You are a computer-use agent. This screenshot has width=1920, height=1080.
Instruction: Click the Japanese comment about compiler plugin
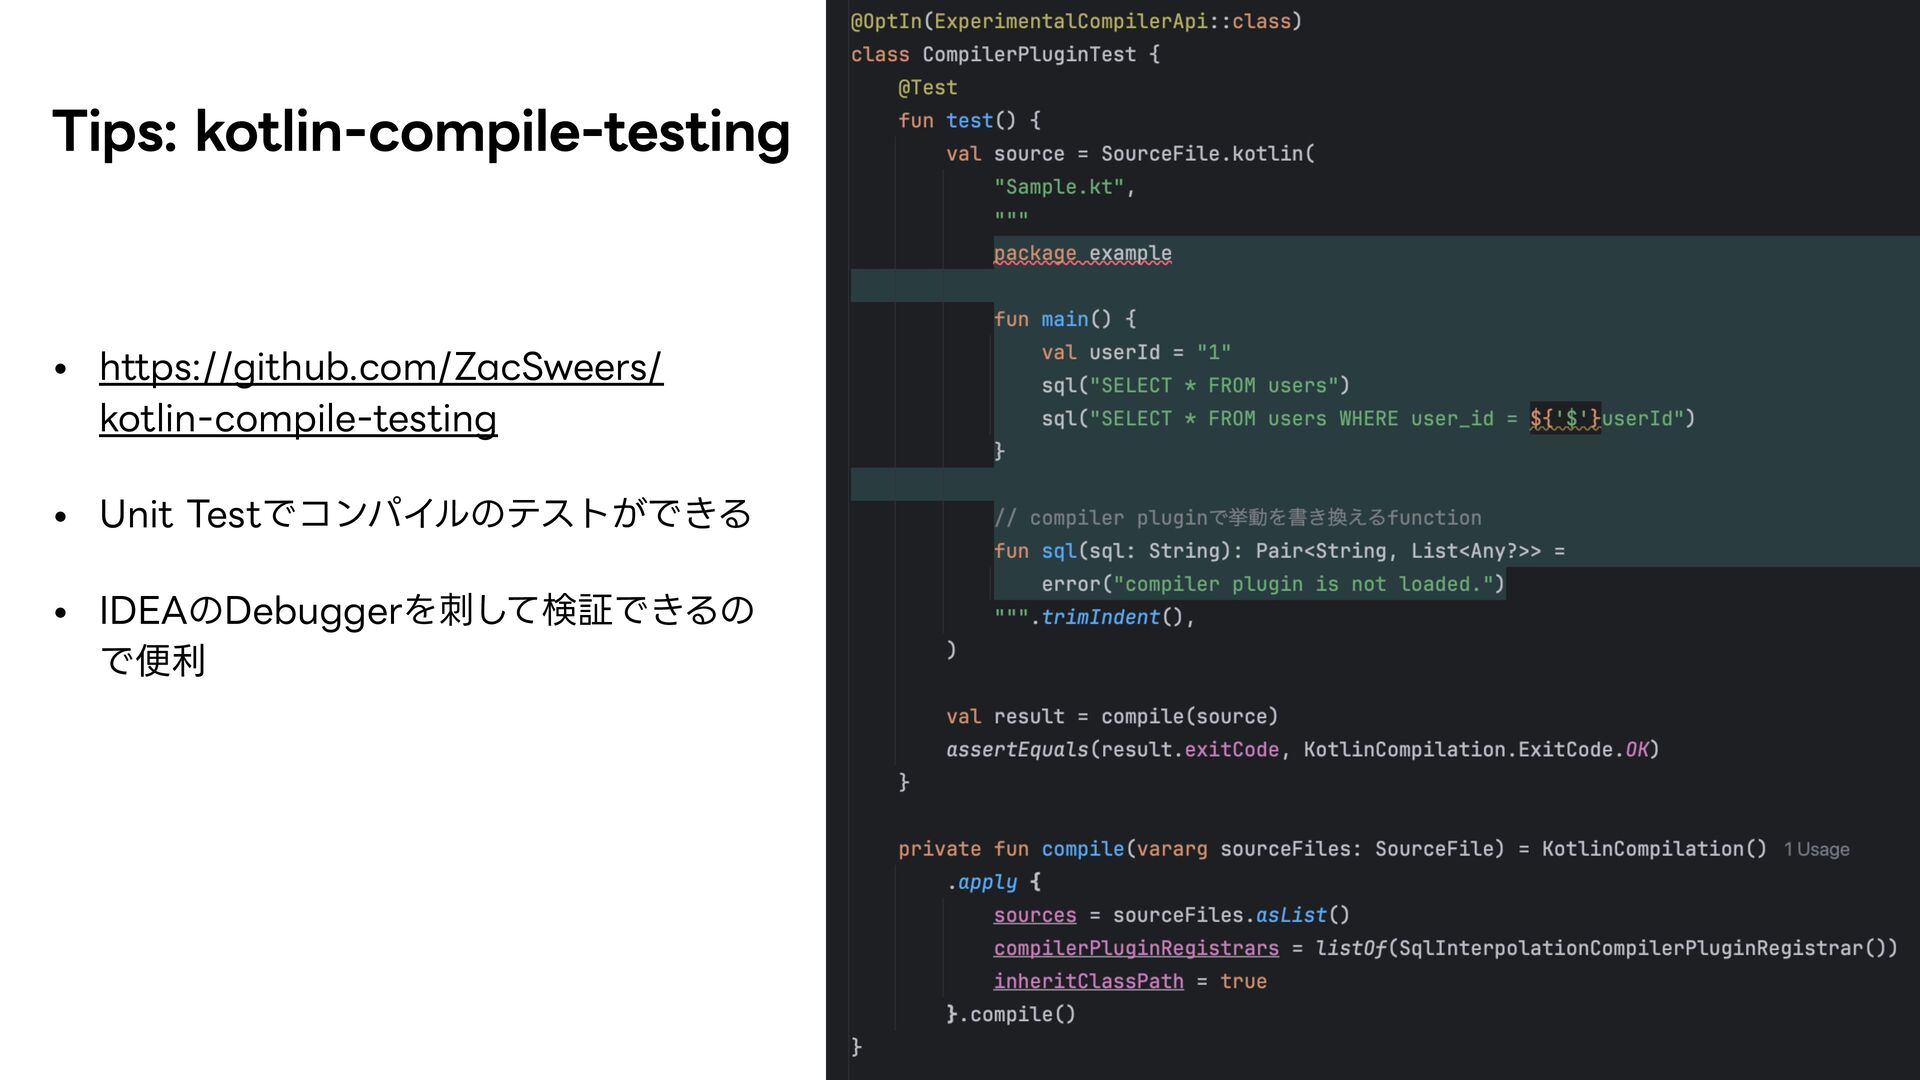(1237, 518)
